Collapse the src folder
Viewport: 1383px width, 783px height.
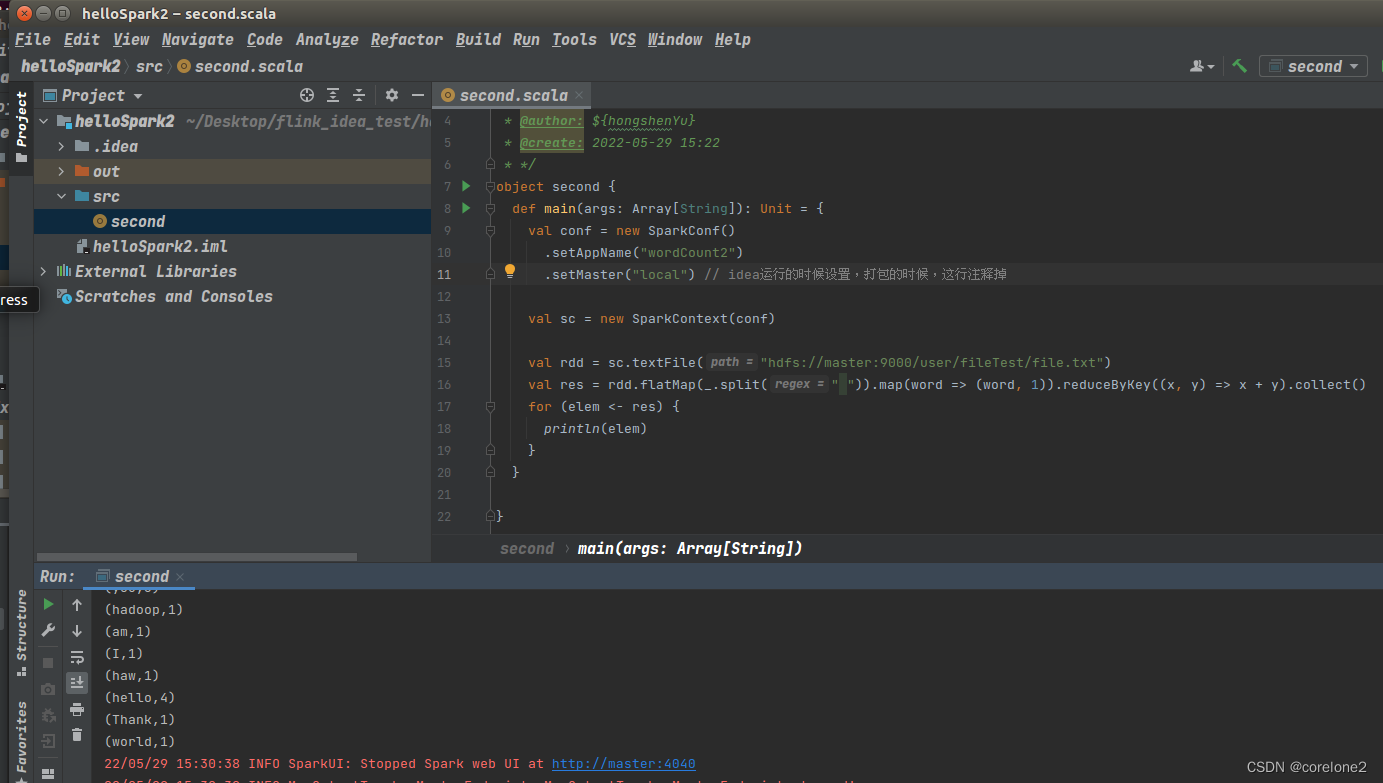61,196
